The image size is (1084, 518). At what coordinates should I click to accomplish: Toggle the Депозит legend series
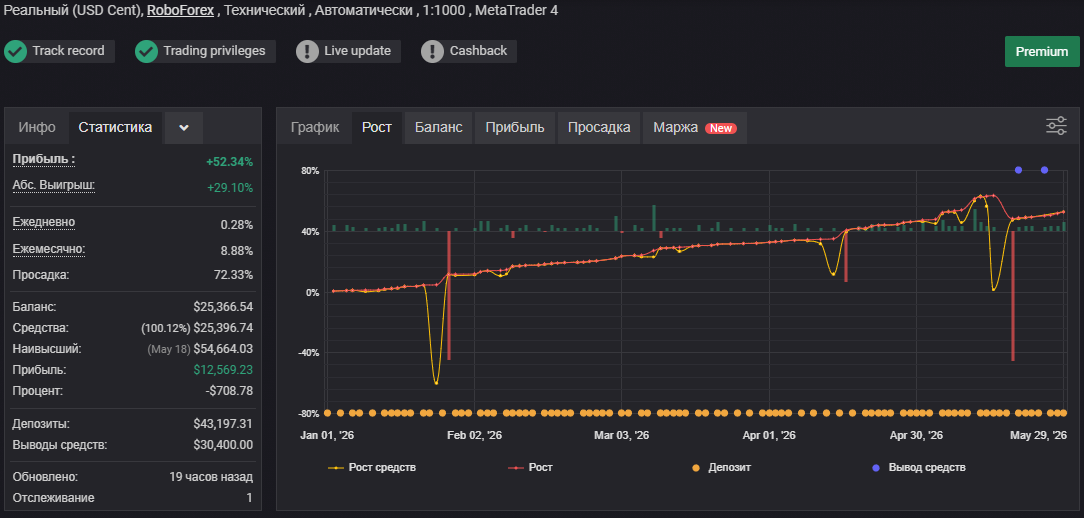click(720, 468)
